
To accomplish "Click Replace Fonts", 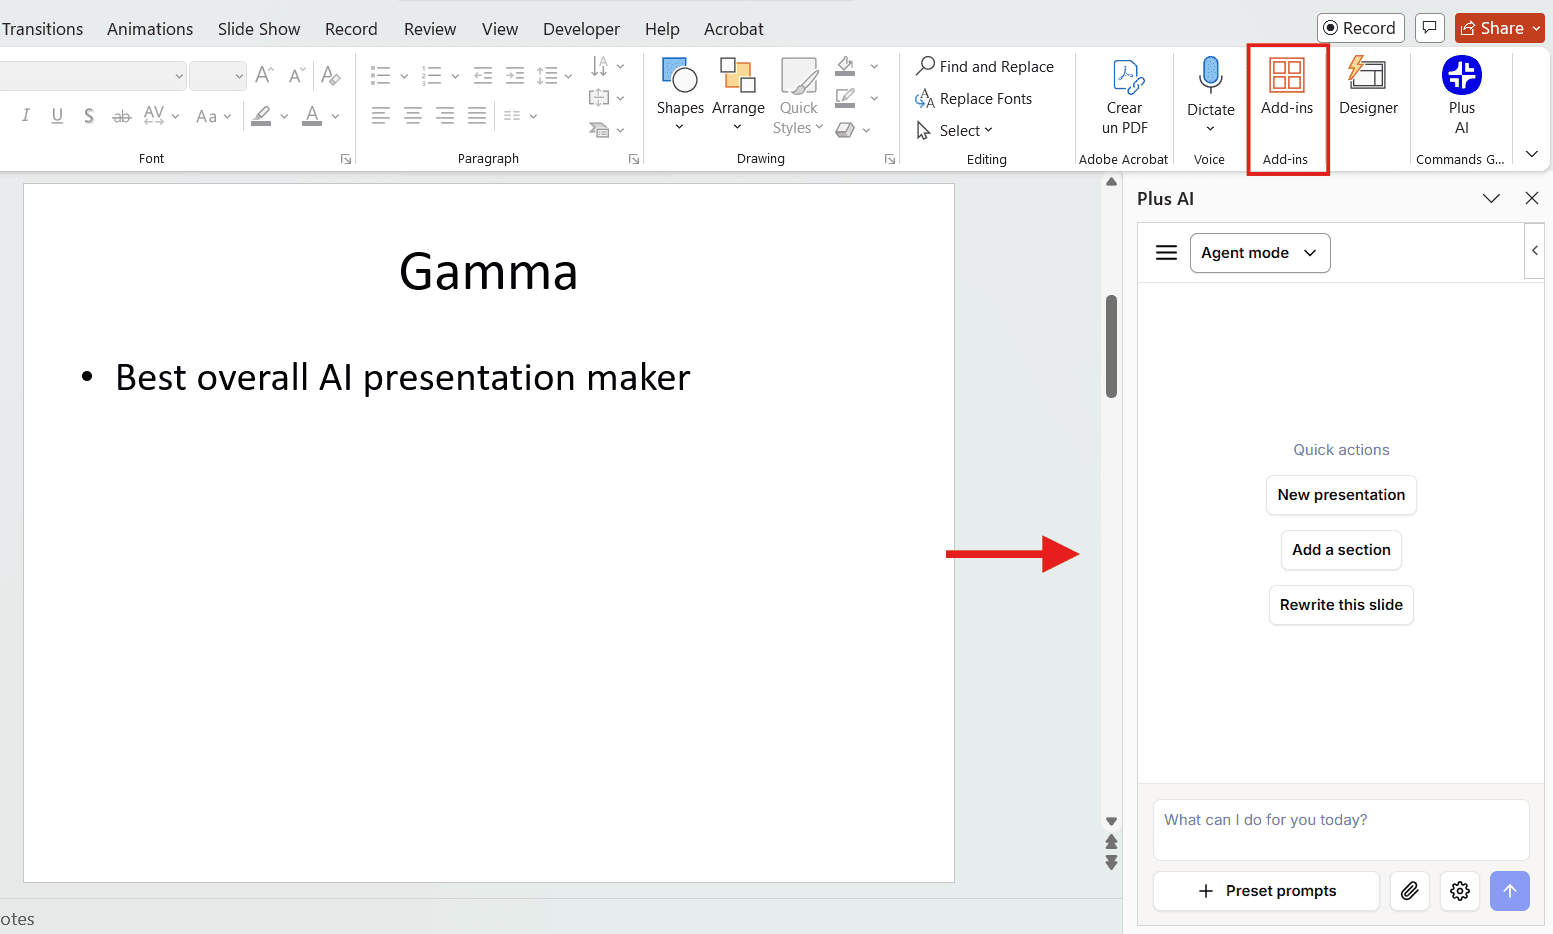I will point(974,98).
